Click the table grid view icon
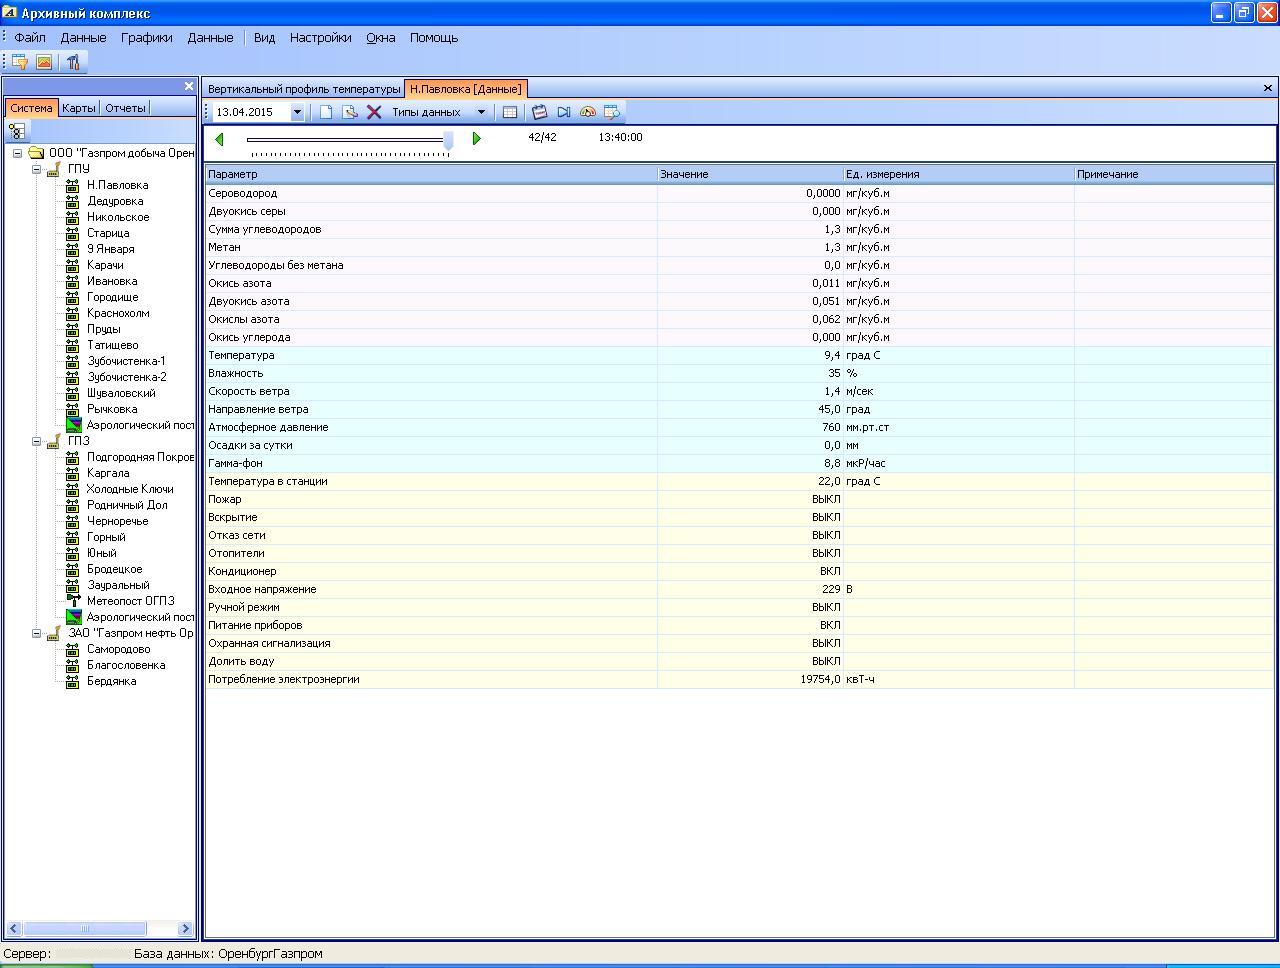The height and width of the screenshot is (968, 1280). pos(509,112)
